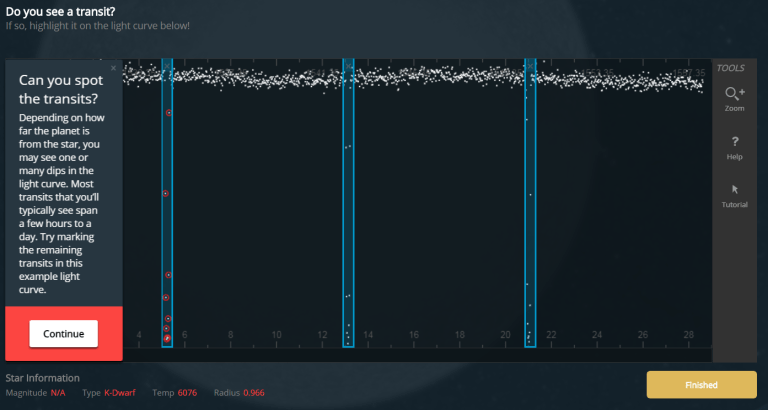Start the Tutorial from tools panel
Image resolution: width=768 pixels, height=410 pixels.
pyautogui.click(x=734, y=194)
